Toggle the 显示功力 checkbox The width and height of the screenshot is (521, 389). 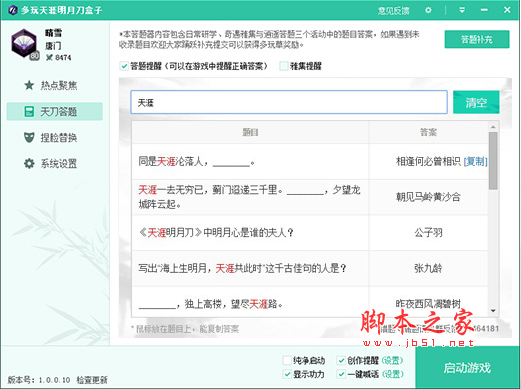click(x=287, y=374)
